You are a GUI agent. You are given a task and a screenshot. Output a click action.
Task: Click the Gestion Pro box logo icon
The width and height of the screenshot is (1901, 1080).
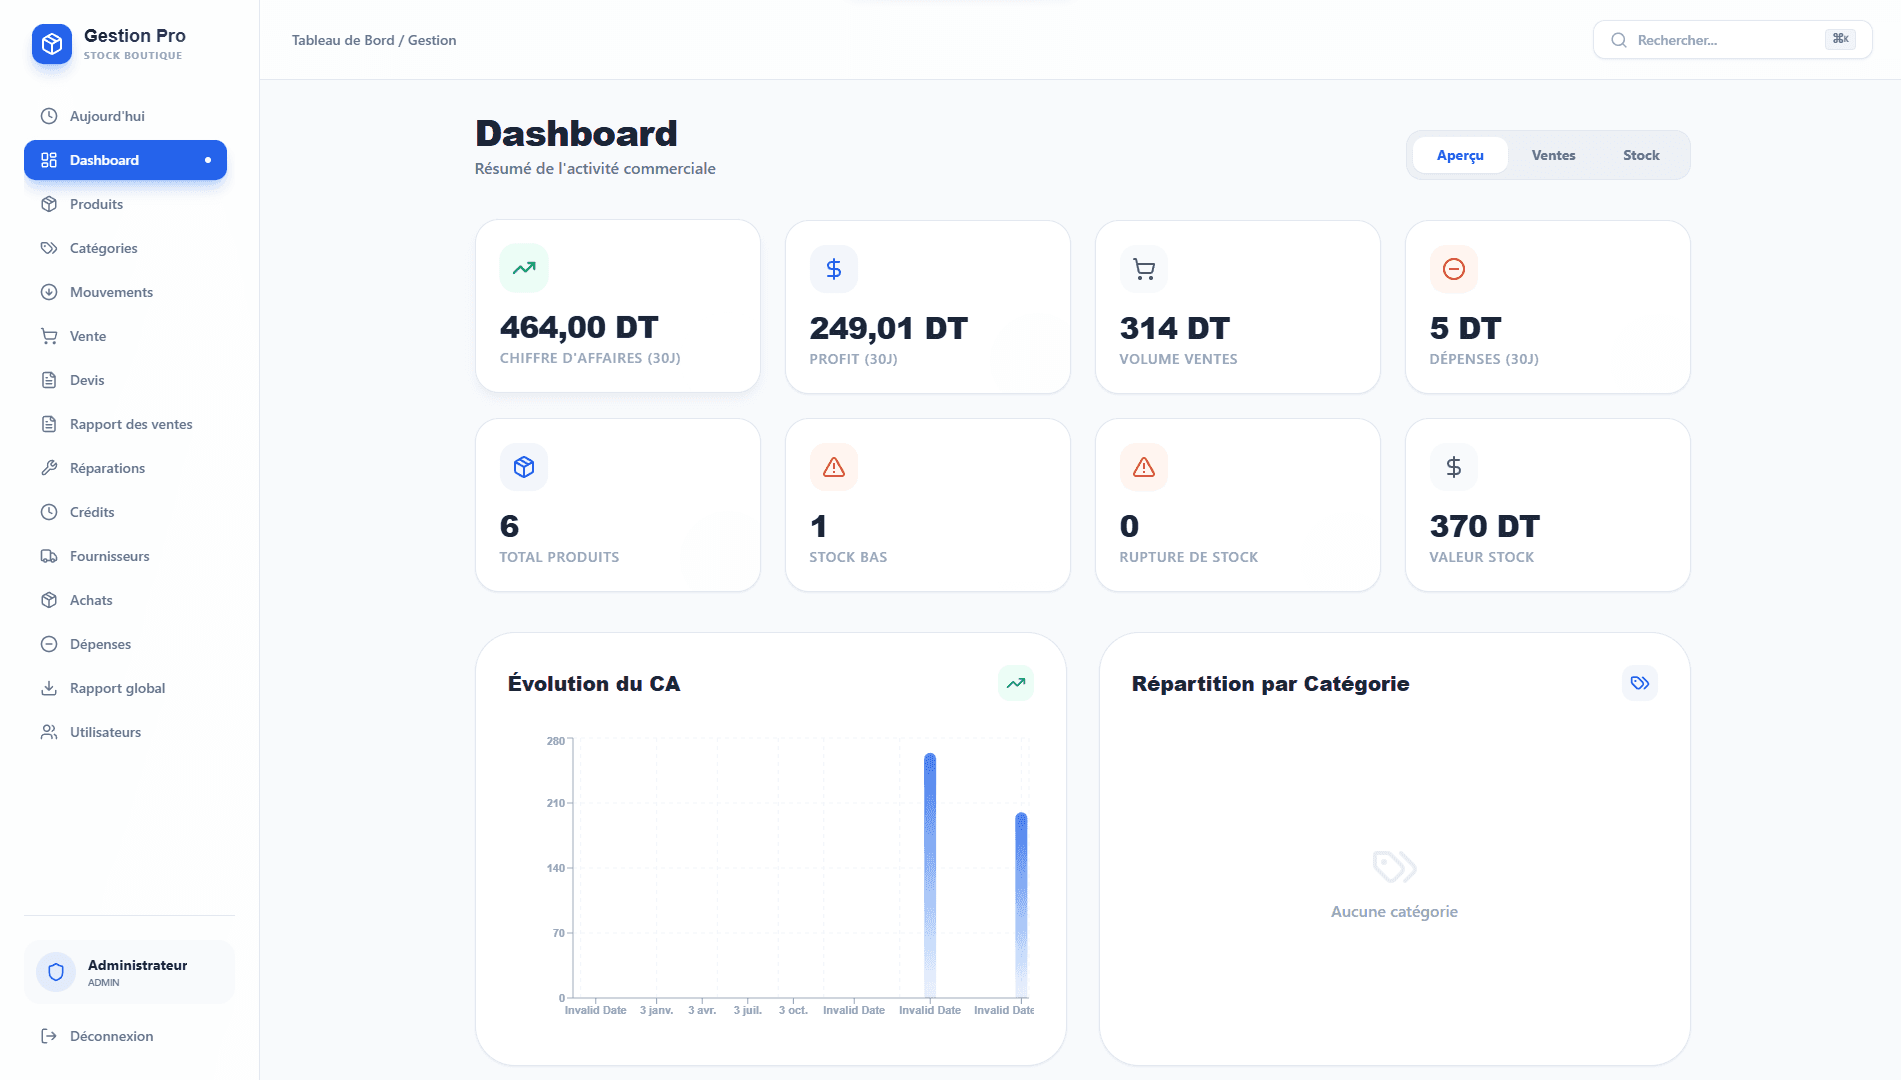coord(52,44)
